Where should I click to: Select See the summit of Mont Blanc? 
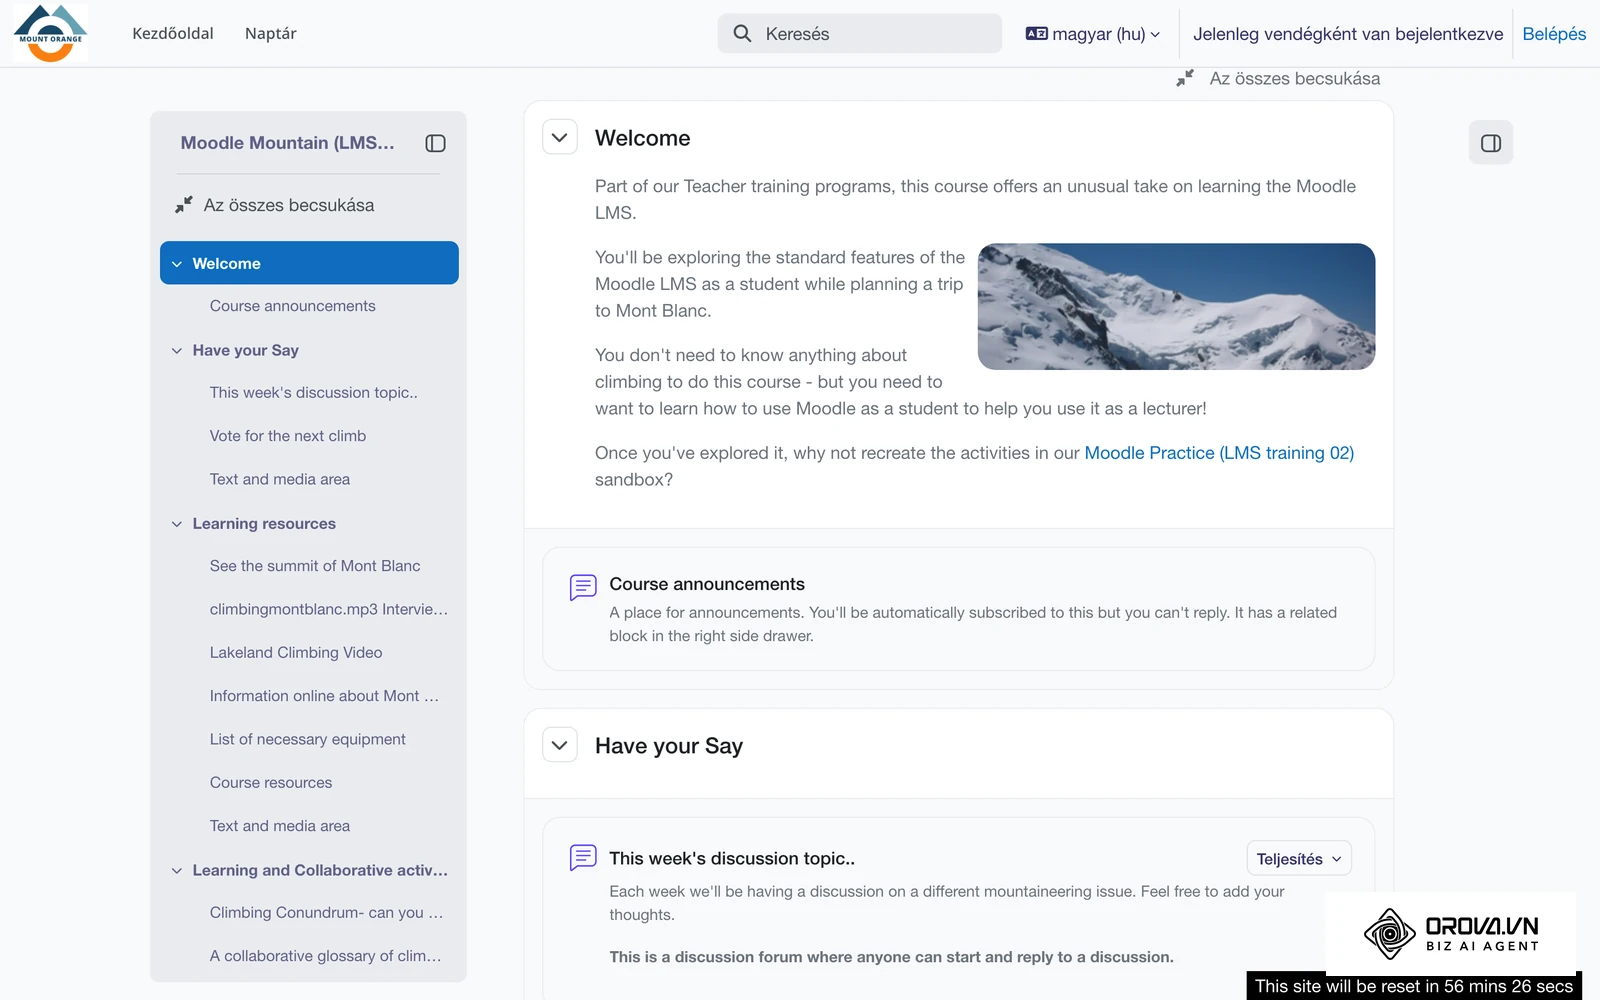click(315, 566)
